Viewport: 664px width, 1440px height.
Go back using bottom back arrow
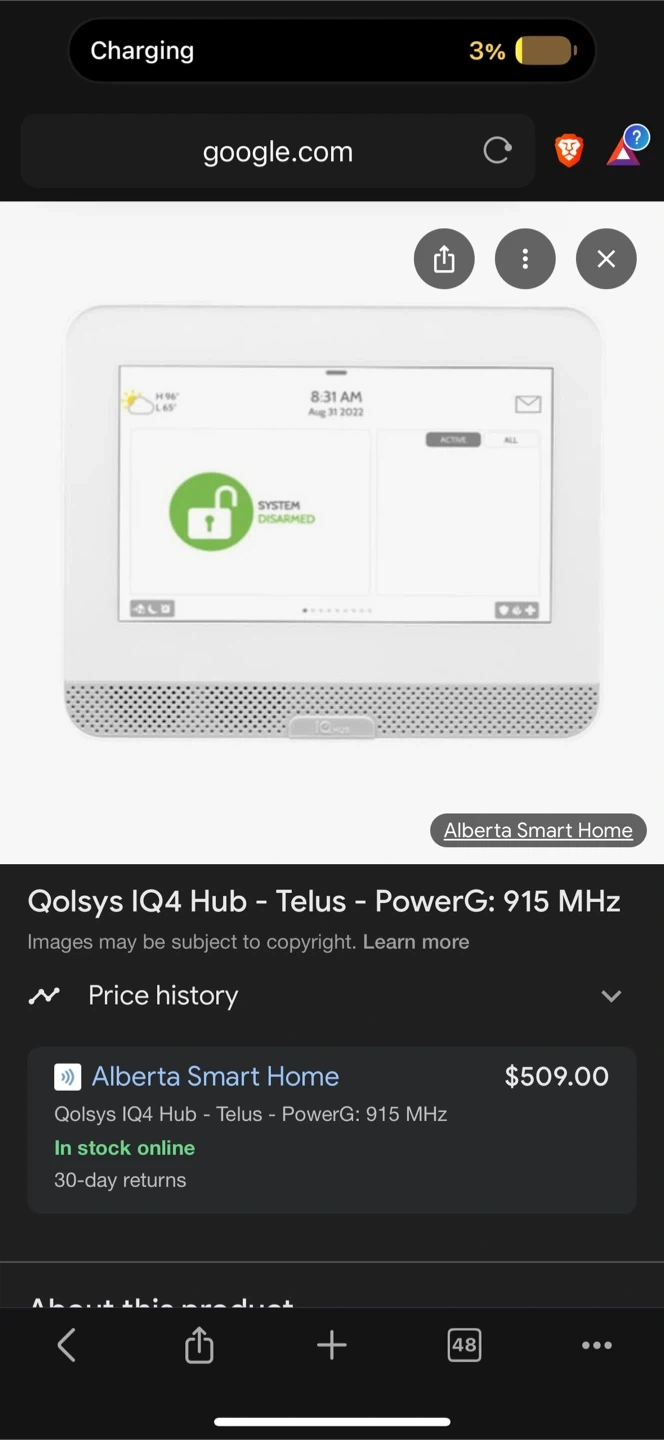coord(67,1345)
